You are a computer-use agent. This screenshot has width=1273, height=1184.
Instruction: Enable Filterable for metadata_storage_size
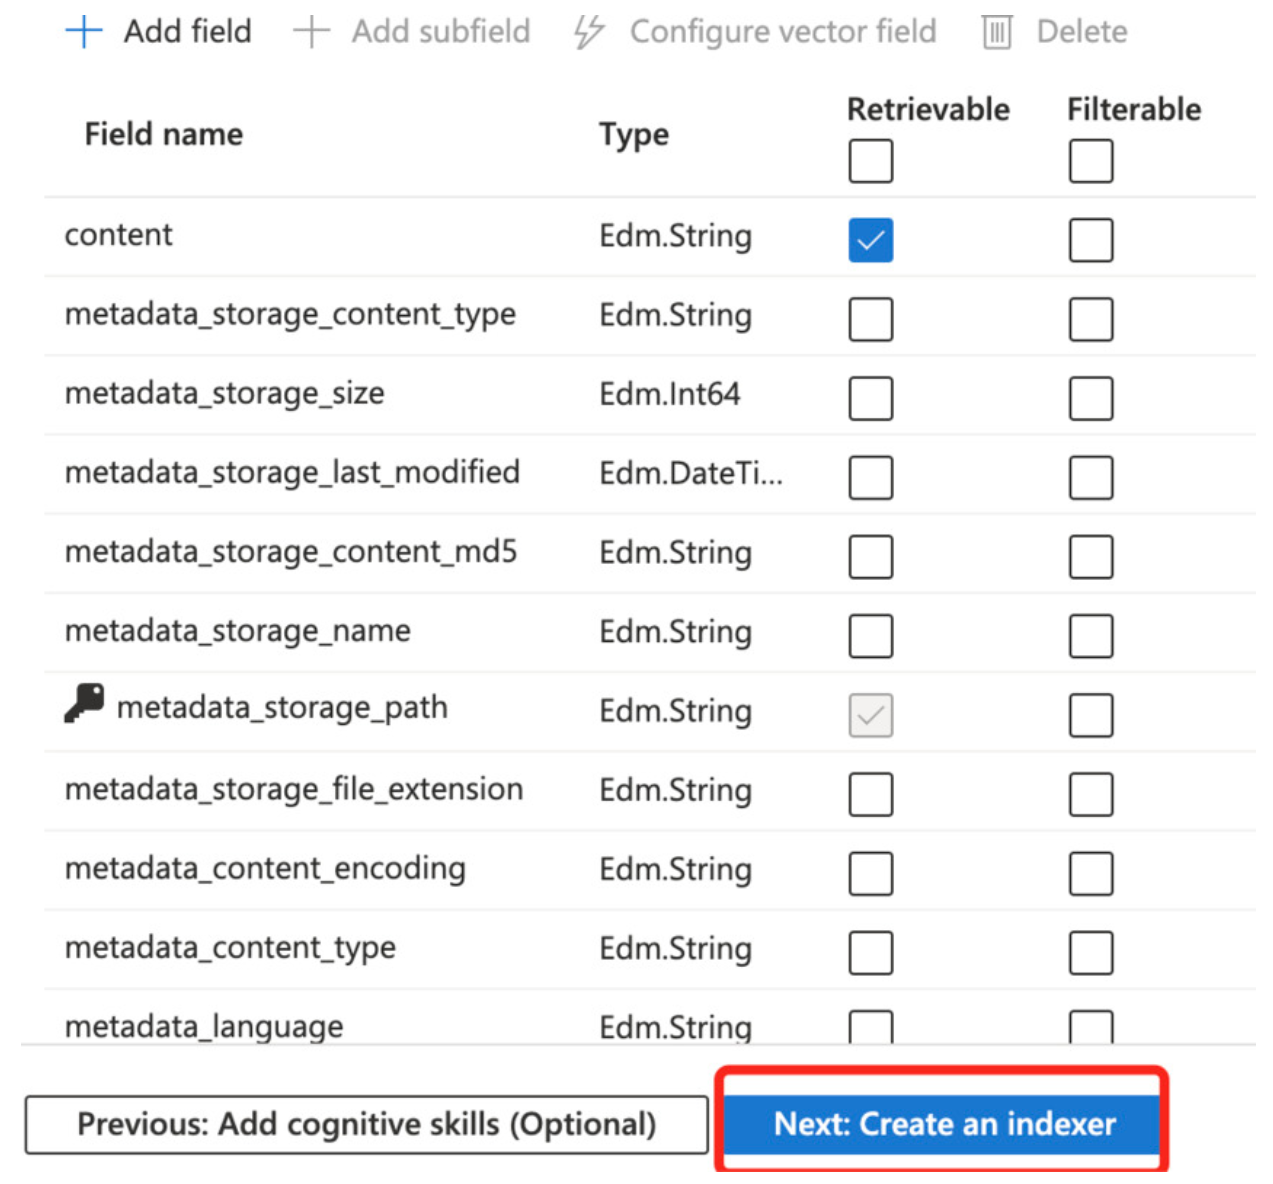tap(1090, 398)
